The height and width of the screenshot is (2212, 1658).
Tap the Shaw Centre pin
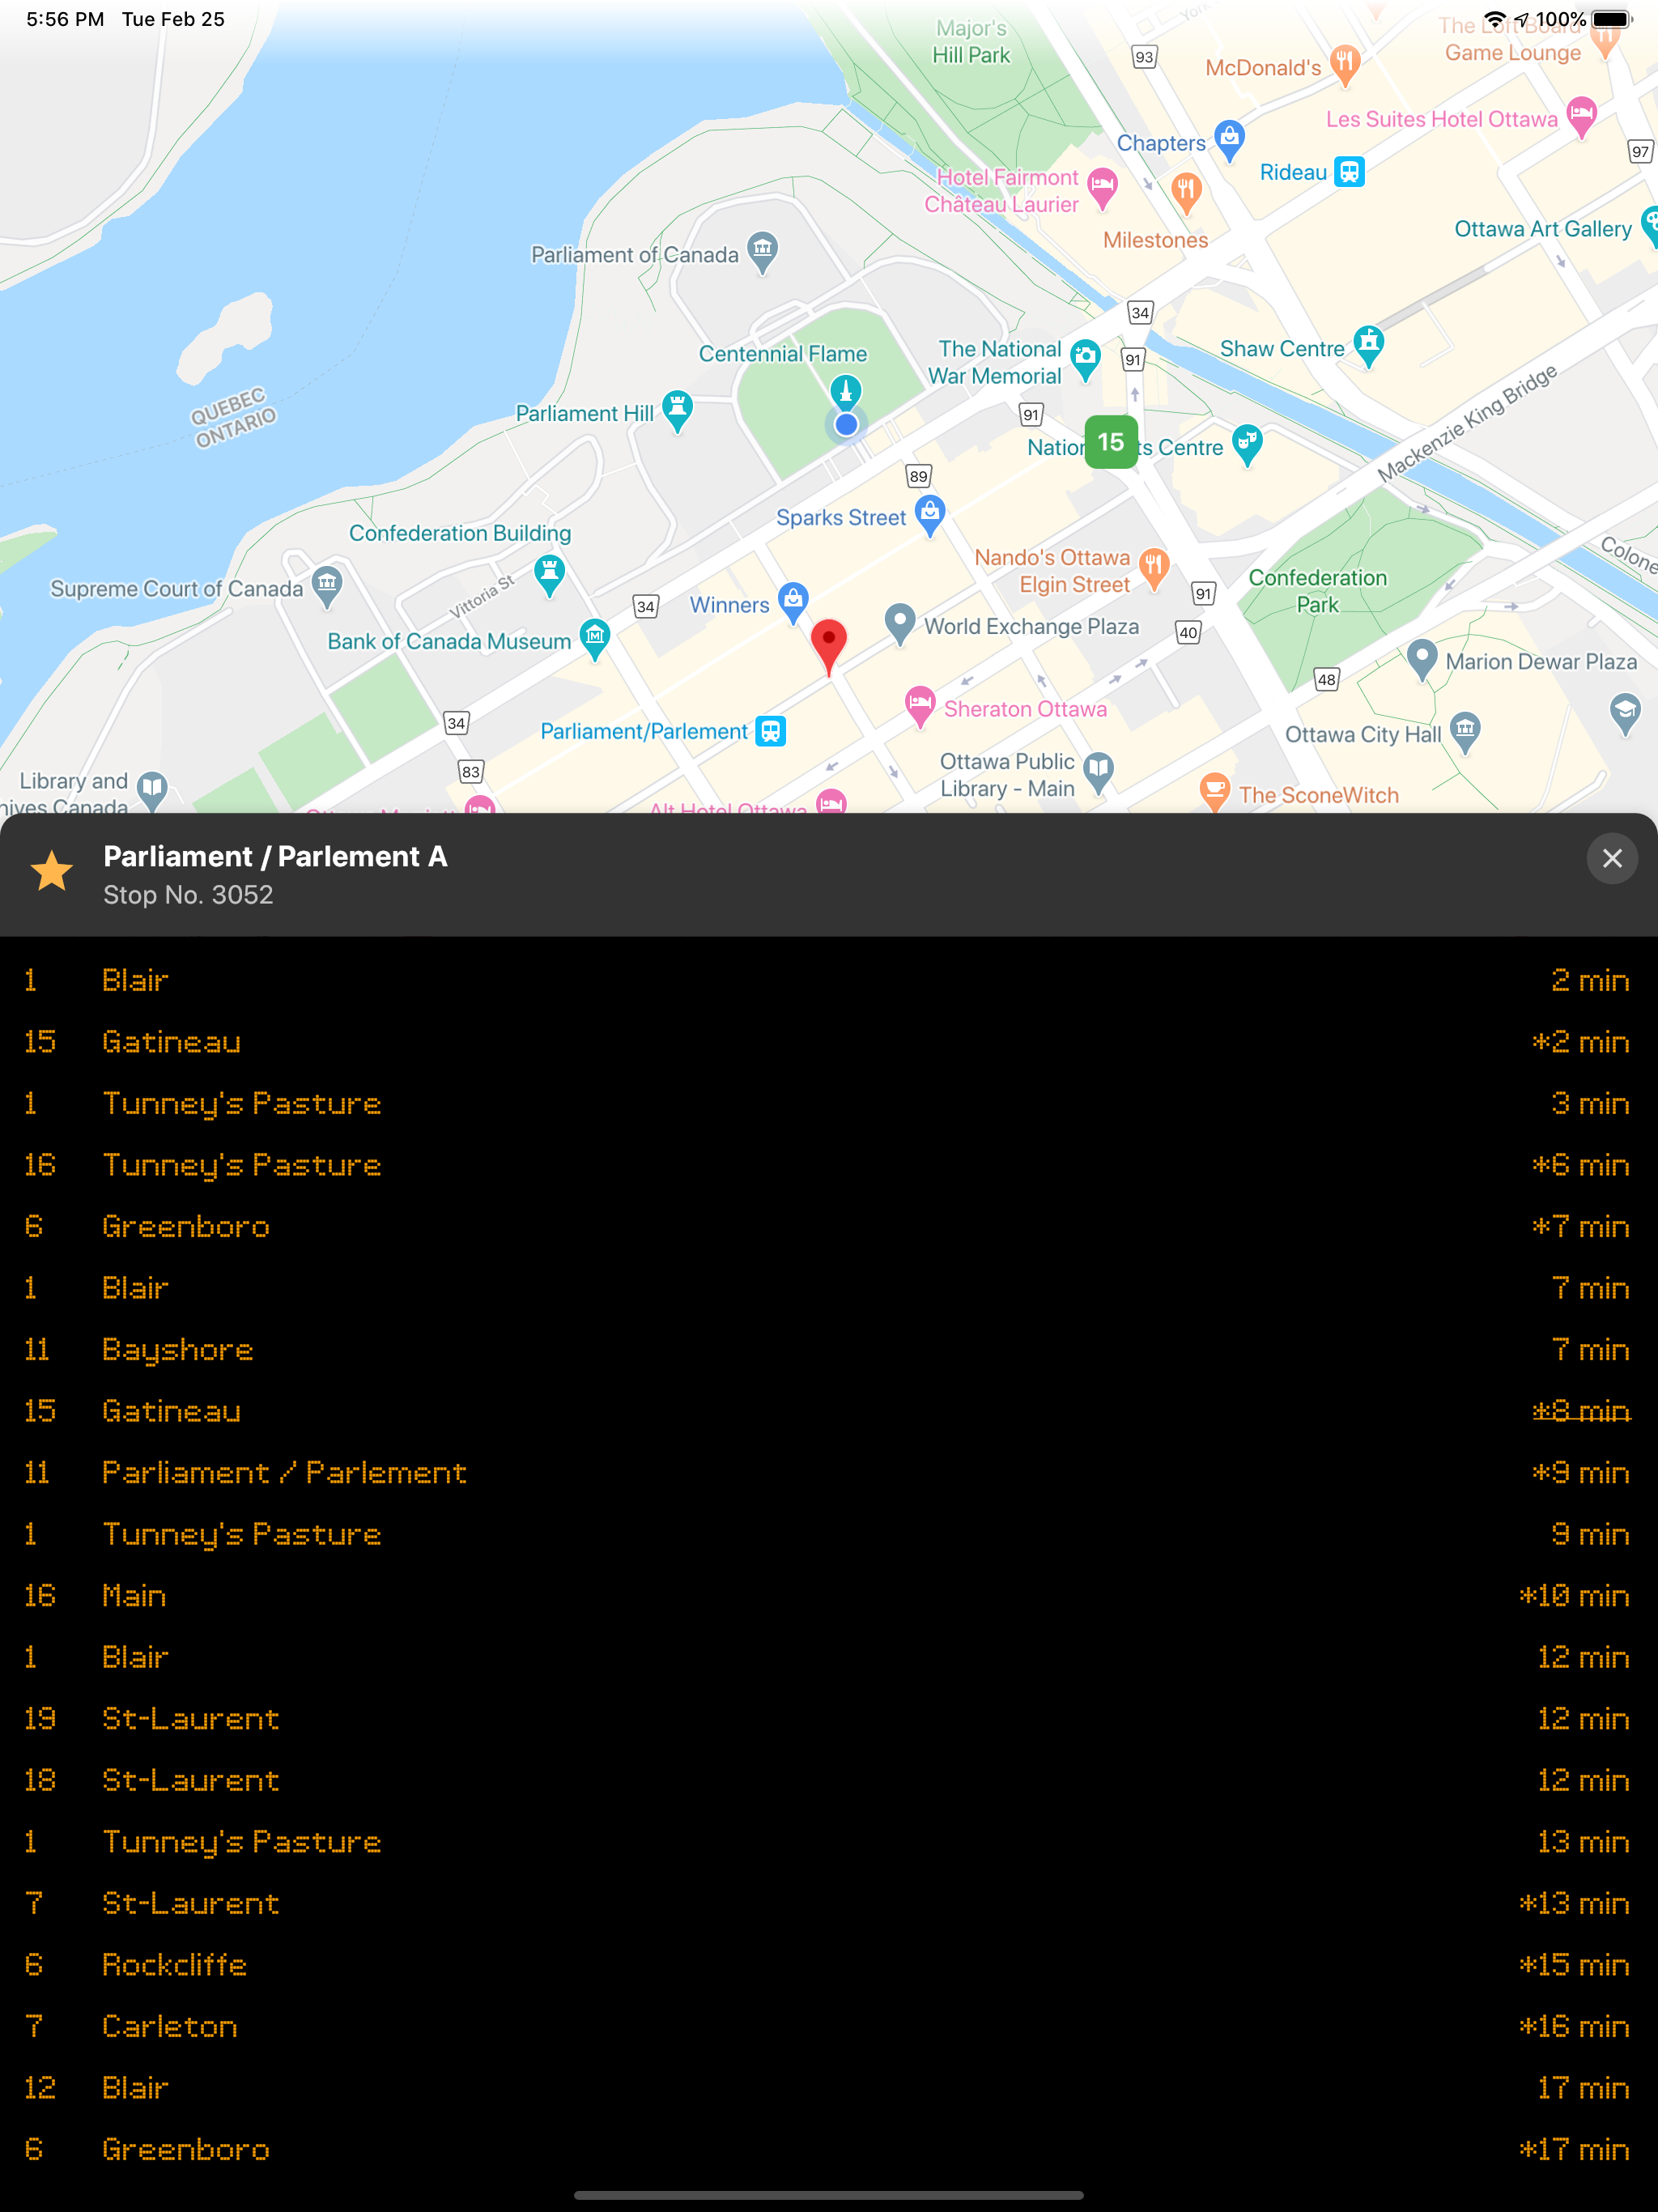1369,346
